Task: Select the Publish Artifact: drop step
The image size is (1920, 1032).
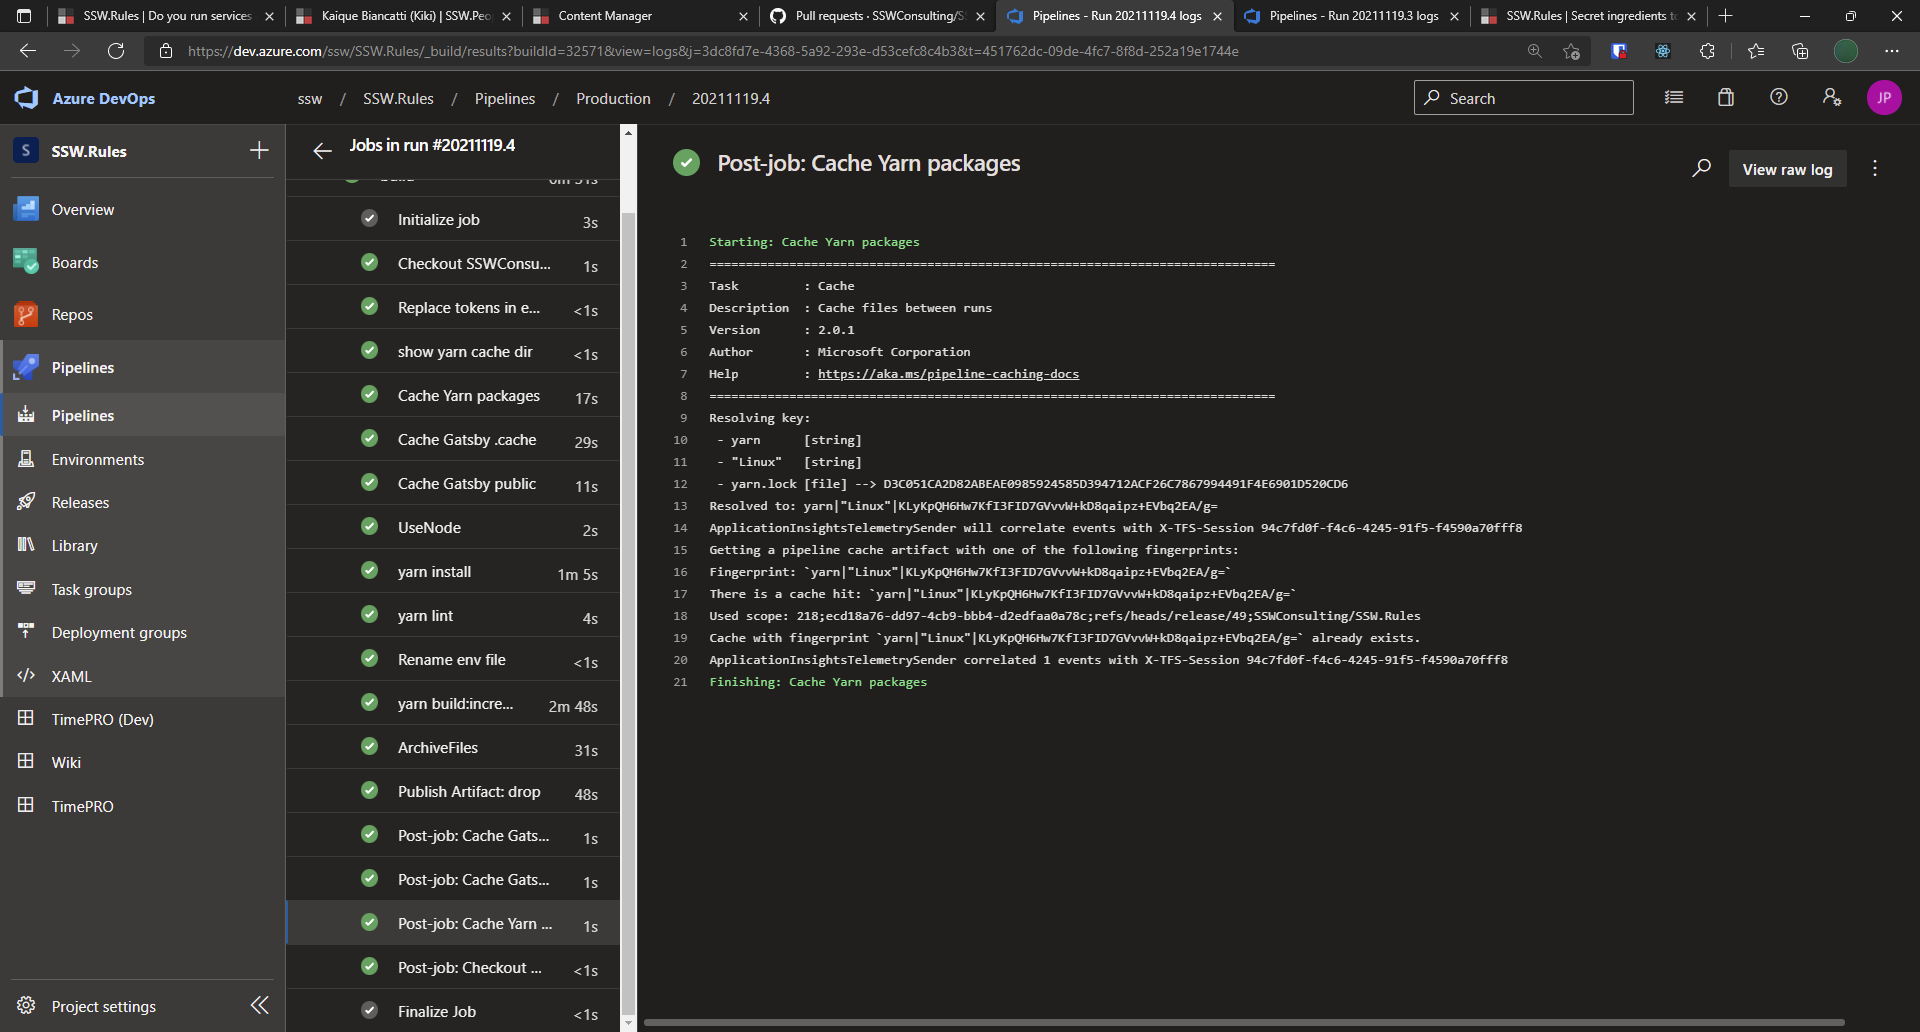Action: pos(453,792)
